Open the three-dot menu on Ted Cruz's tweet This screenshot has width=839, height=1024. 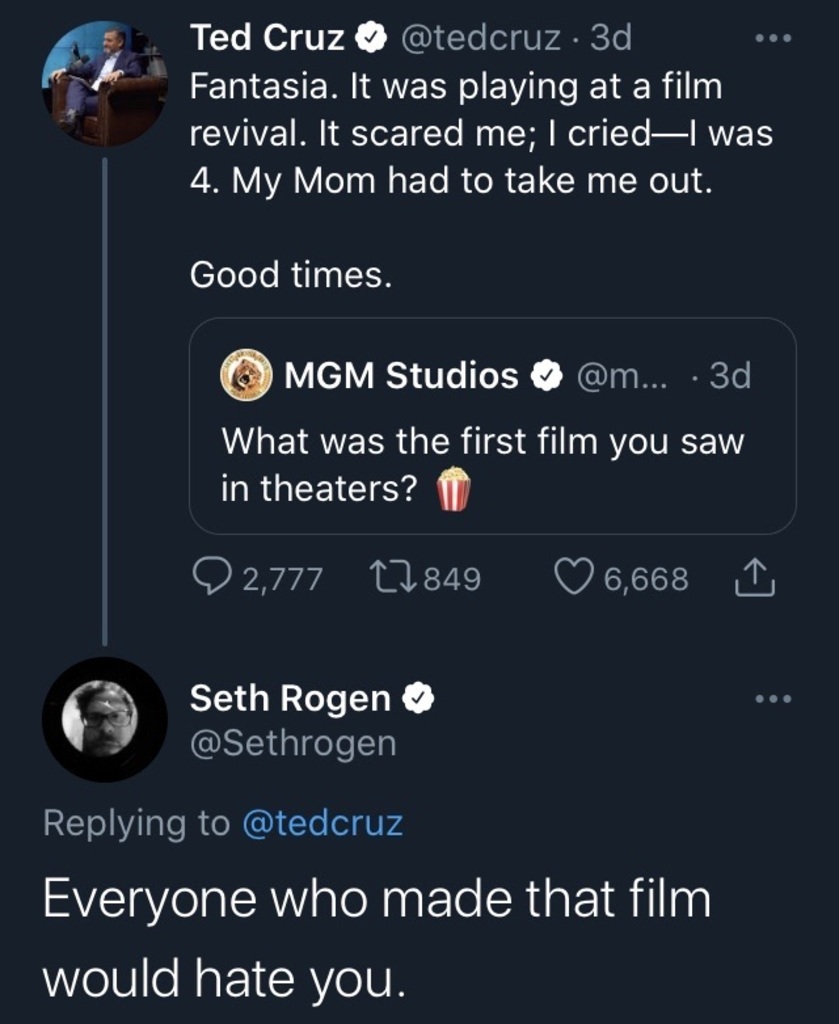[773, 39]
